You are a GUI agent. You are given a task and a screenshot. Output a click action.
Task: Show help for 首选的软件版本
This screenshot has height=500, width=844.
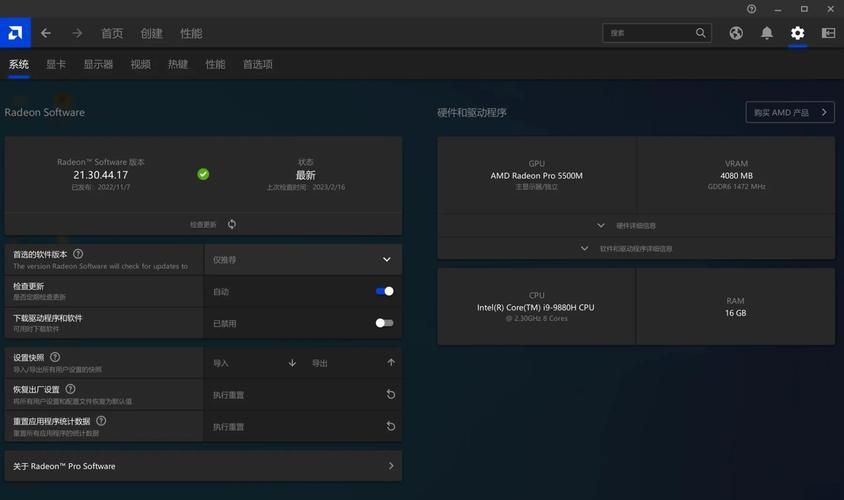78,253
